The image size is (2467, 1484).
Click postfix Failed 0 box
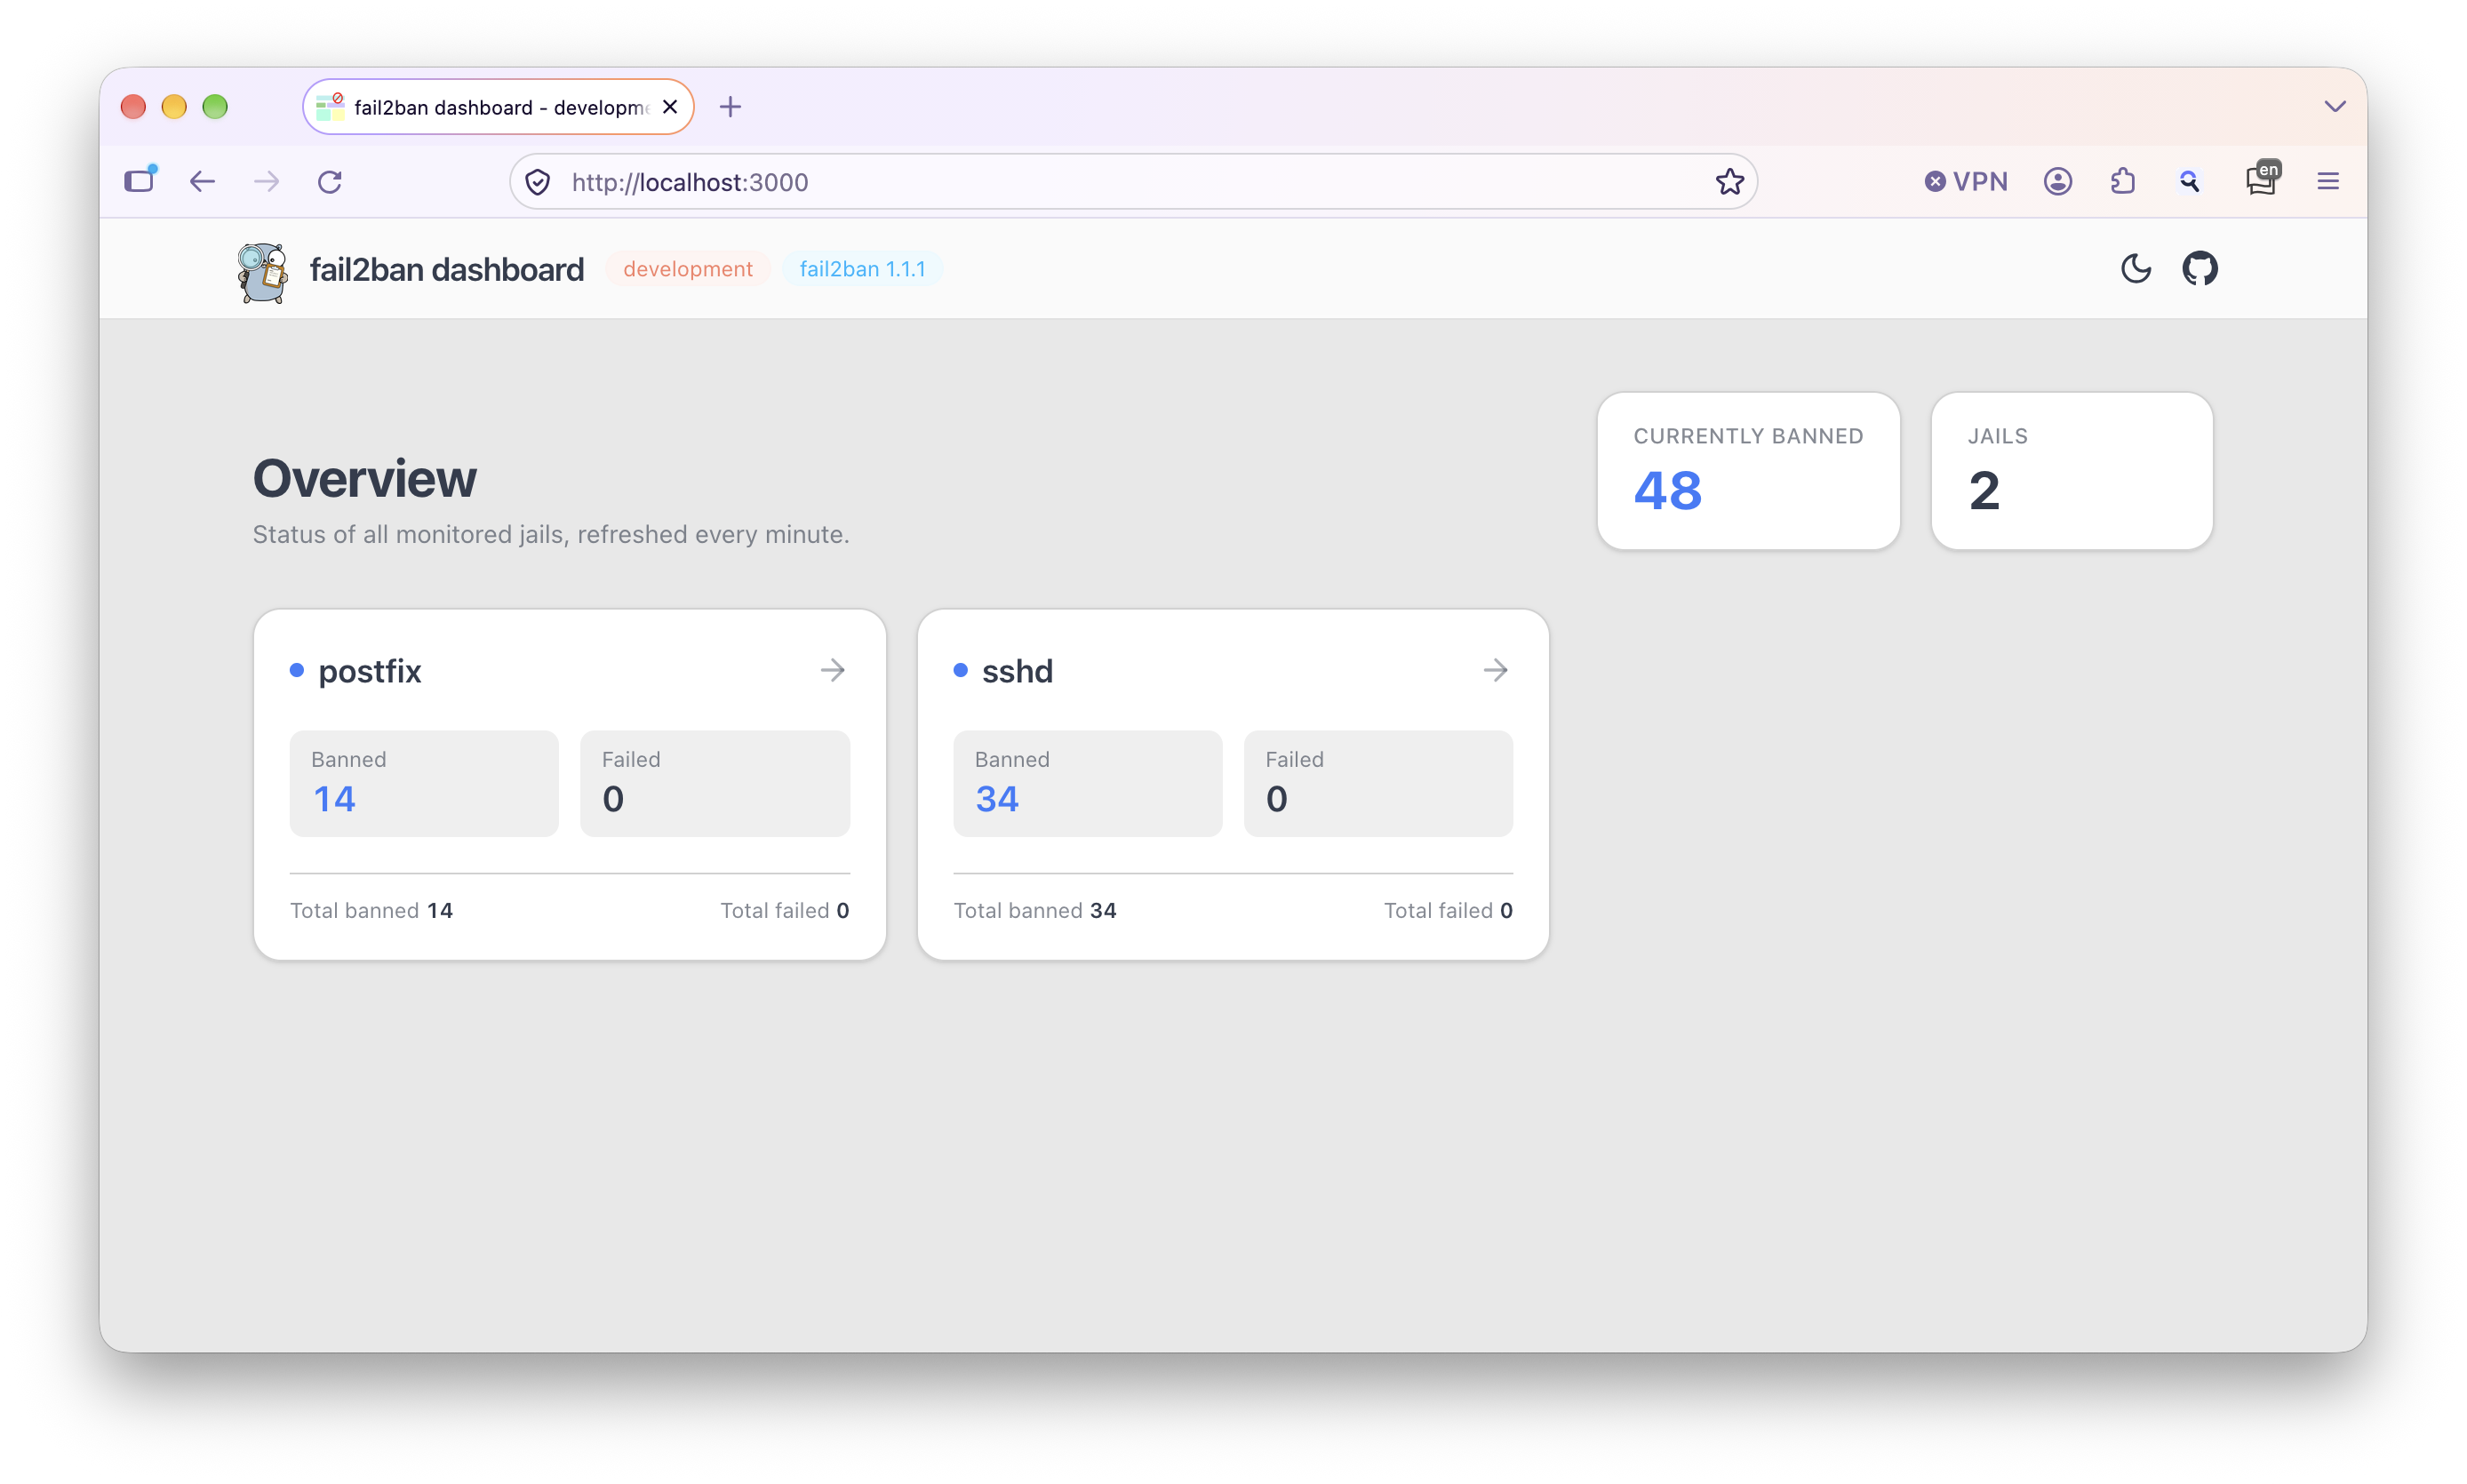point(715,783)
